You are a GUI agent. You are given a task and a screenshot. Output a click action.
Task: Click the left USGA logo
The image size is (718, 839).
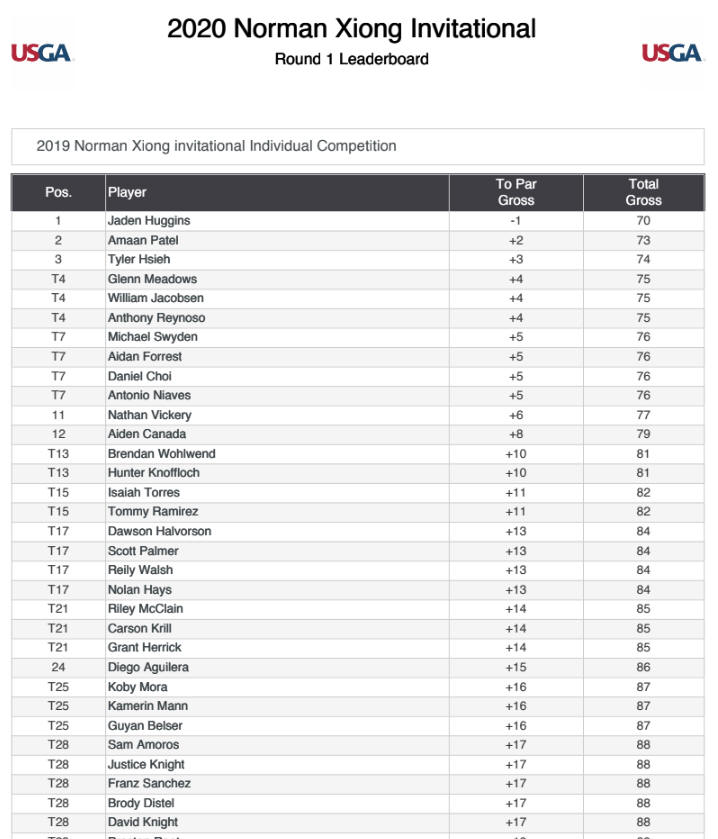[41, 53]
